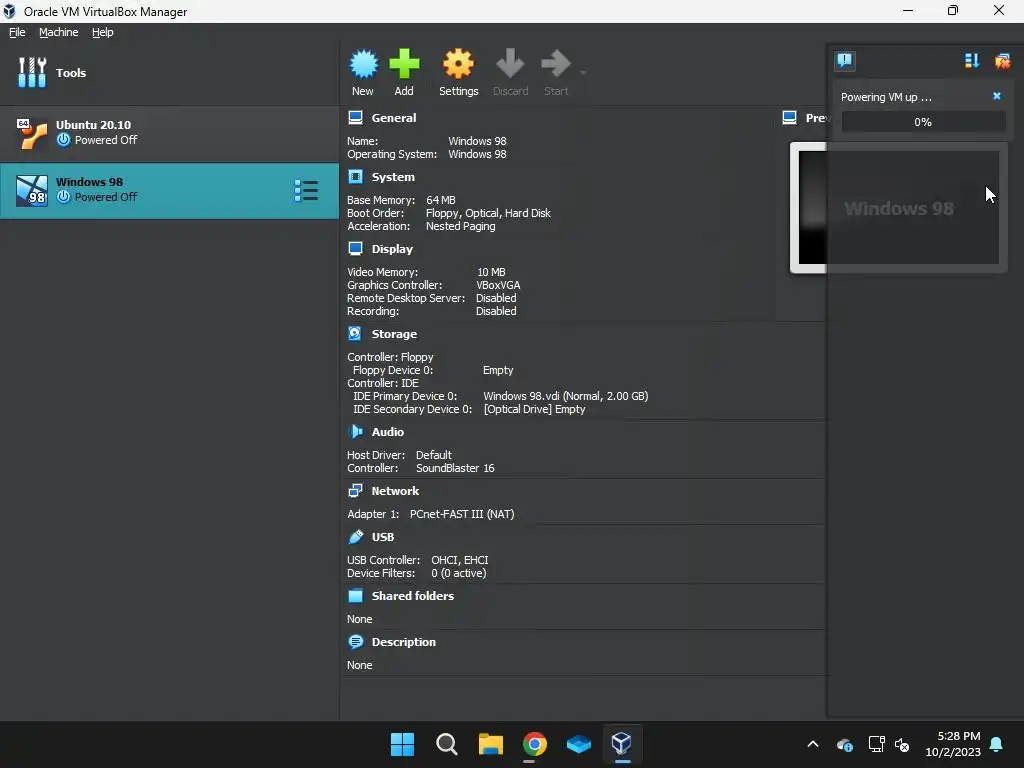
Task: Open machine Settings gear icon
Action: coord(458,64)
